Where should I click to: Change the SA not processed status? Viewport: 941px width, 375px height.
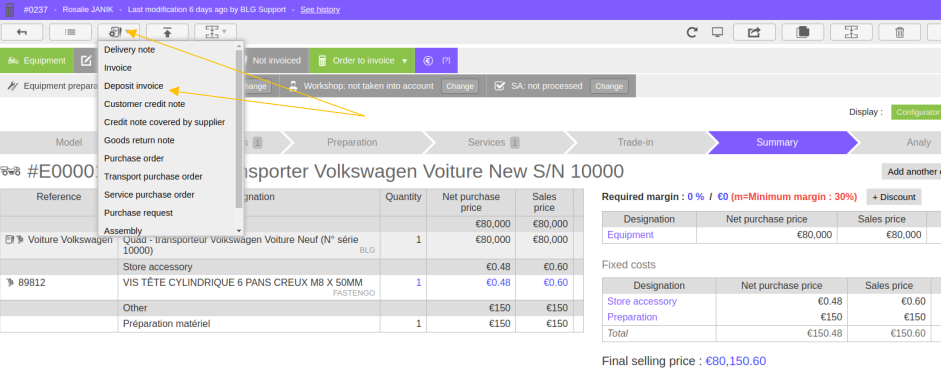point(609,86)
